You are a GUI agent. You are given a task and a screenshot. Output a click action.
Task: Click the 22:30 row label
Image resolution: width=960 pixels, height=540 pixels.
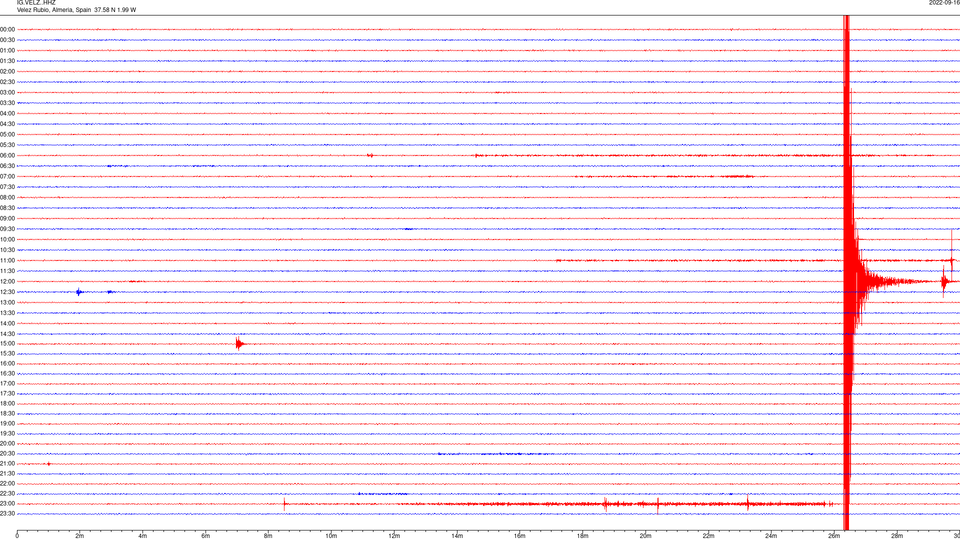[x=7, y=493]
